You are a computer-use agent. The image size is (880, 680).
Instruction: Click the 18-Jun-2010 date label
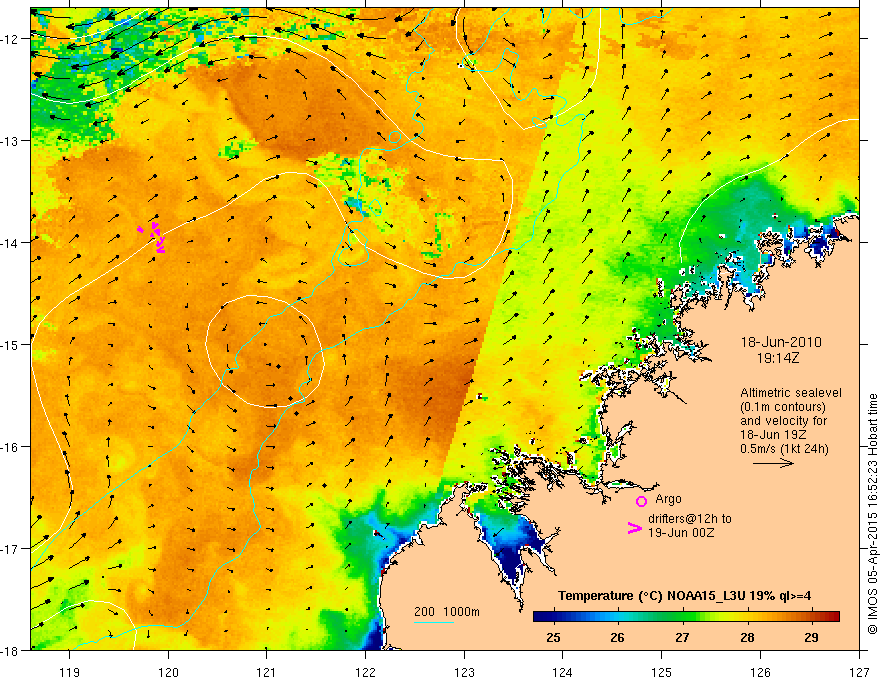(781, 342)
